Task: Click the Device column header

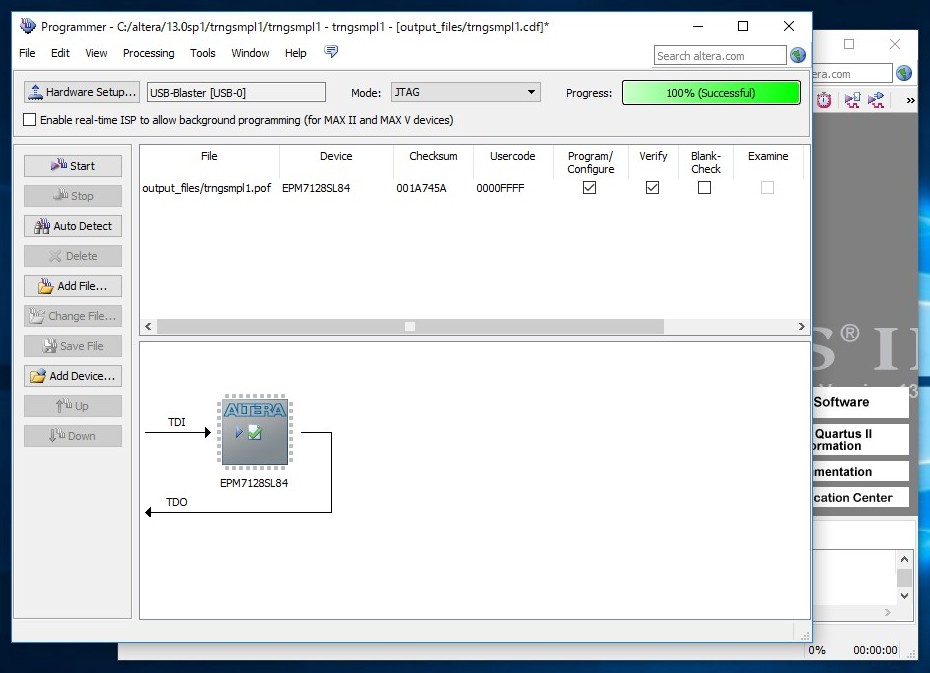Action: point(336,156)
